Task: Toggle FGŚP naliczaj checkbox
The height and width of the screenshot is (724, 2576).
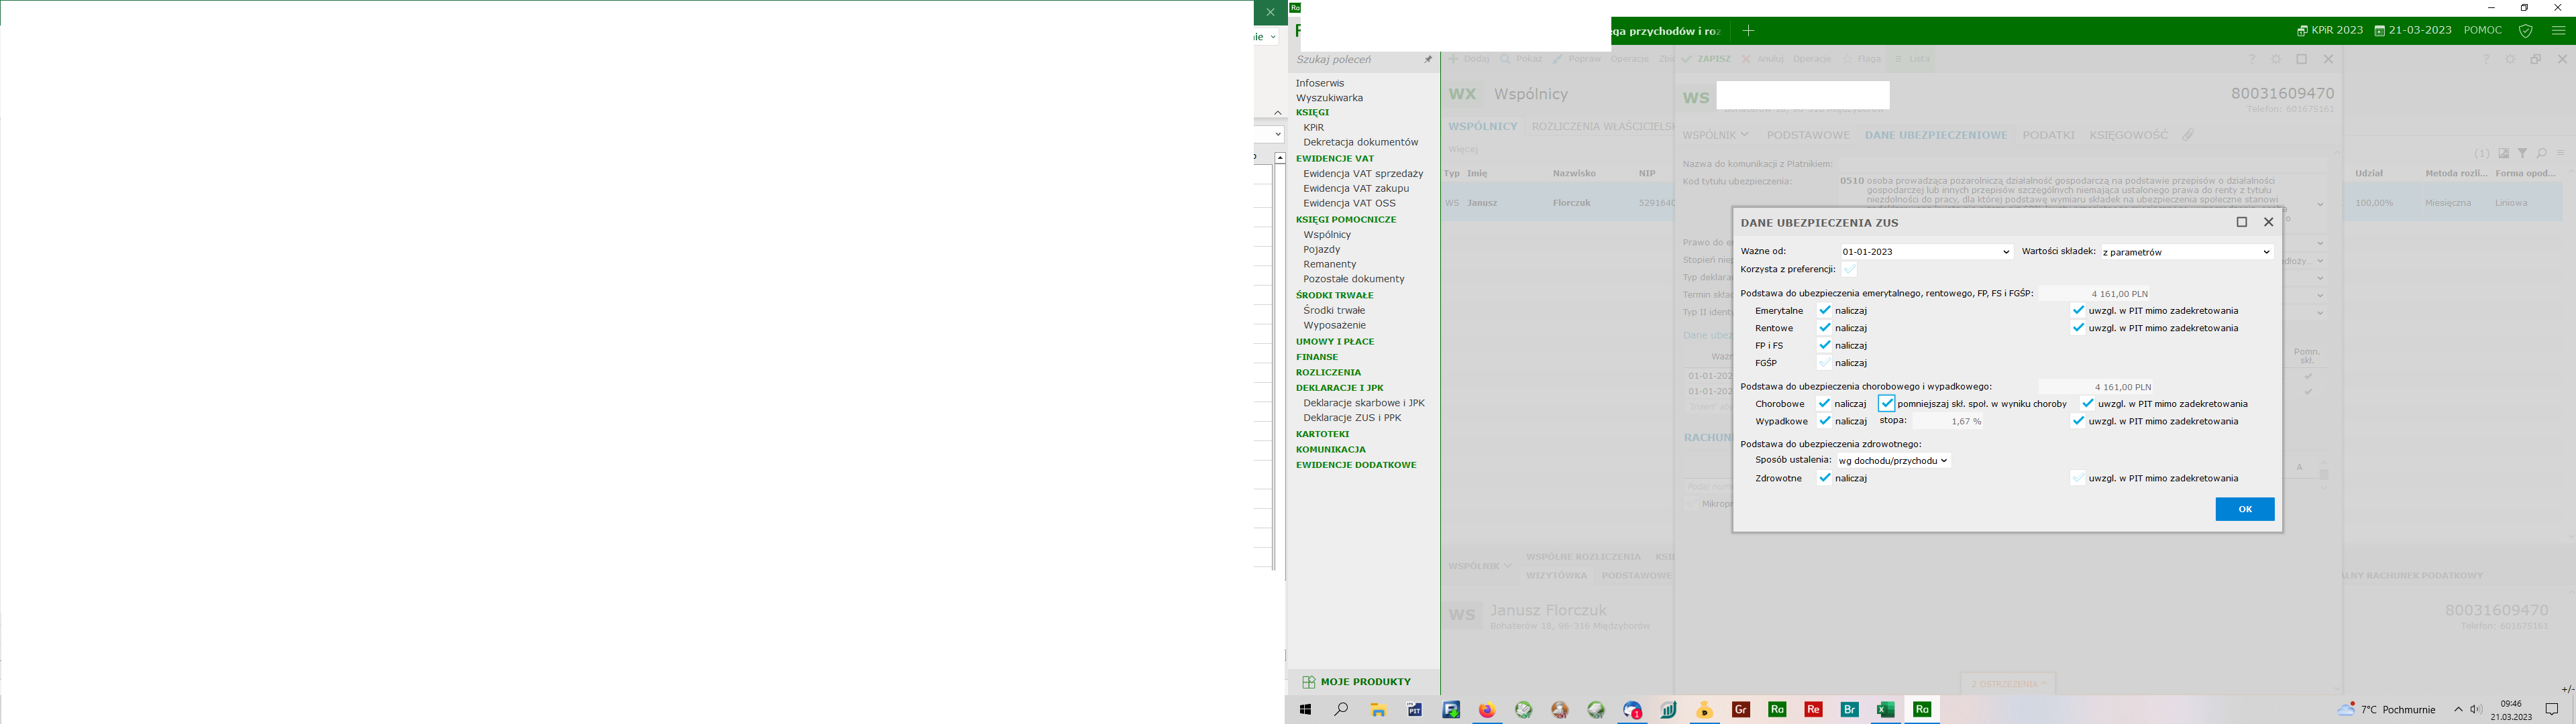Action: pos(1825,363)
